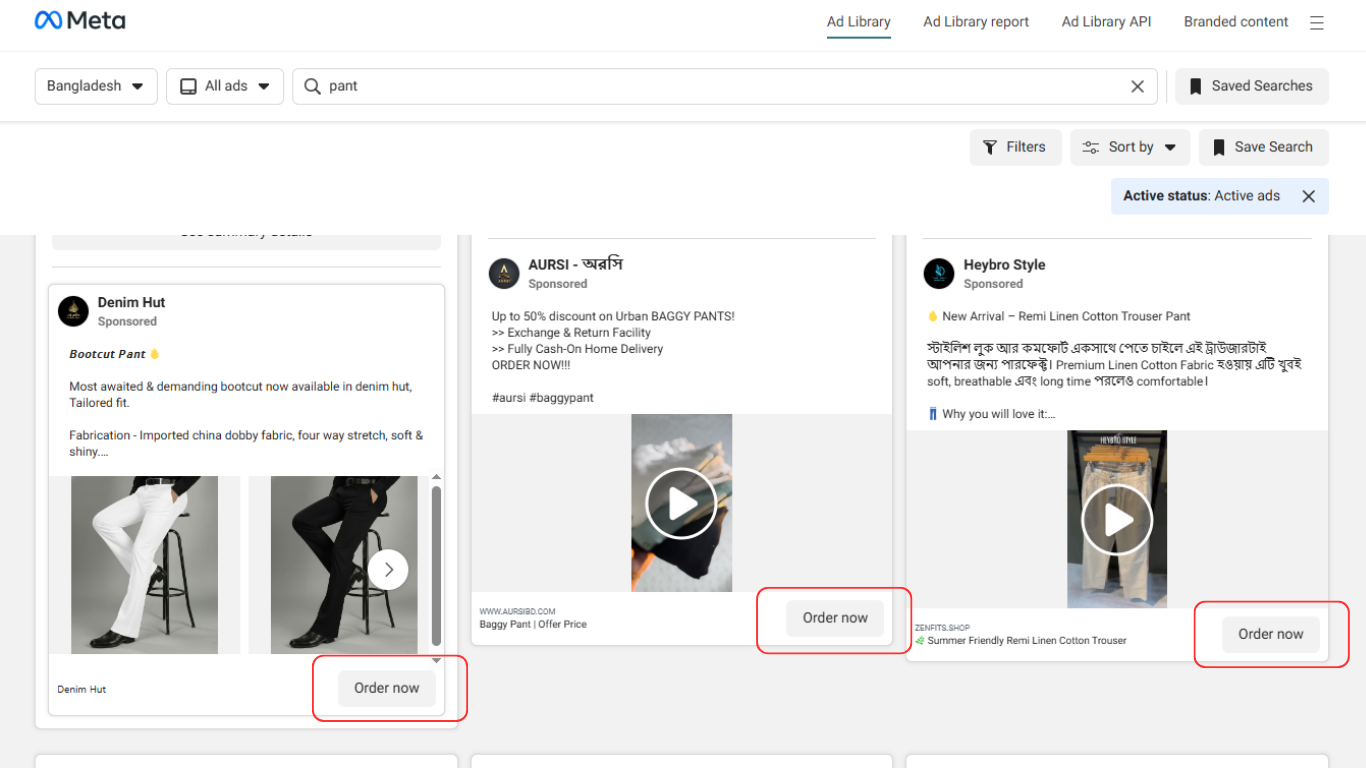Image resolution: width=1366 pixels, height=768 pixels.
Task: Open the All ads category dropdown
Action: pos(225,87)
